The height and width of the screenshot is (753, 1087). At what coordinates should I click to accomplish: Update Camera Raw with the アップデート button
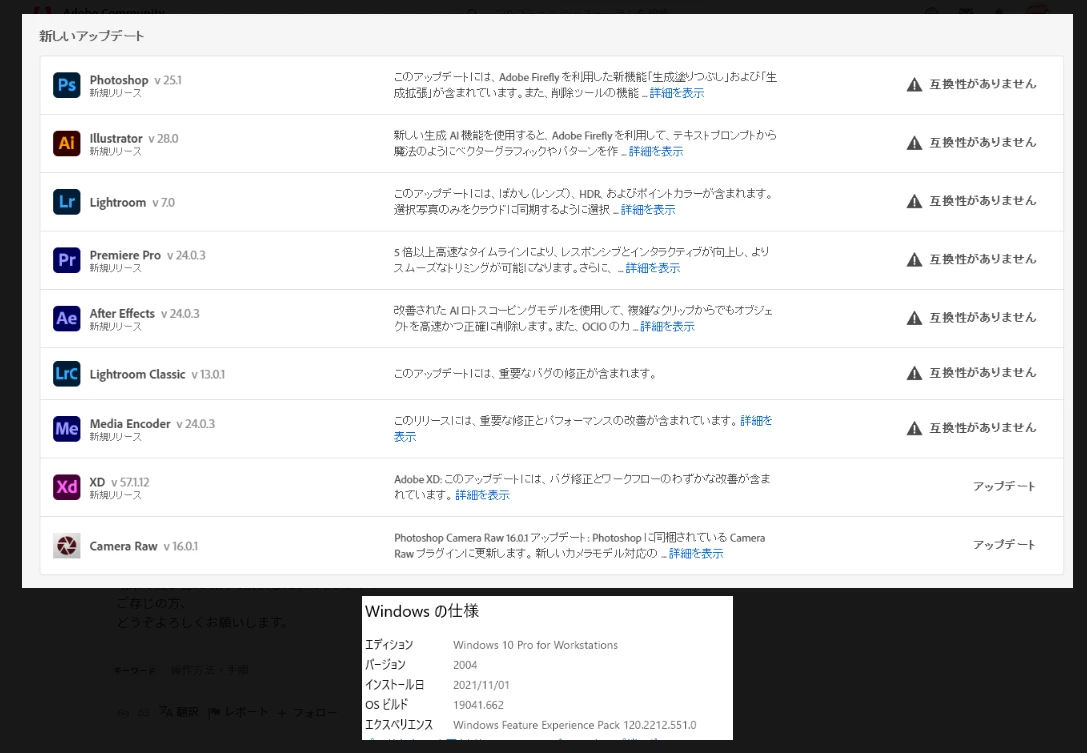pyautogui.click(x=1004, y=544)
